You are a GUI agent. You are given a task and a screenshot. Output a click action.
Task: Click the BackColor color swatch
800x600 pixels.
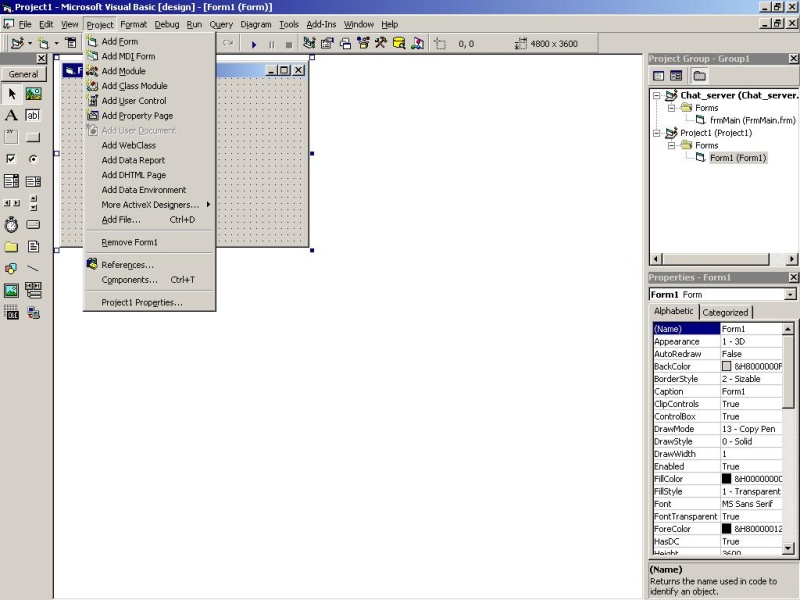pyautogui.click(x=727, y=366)
